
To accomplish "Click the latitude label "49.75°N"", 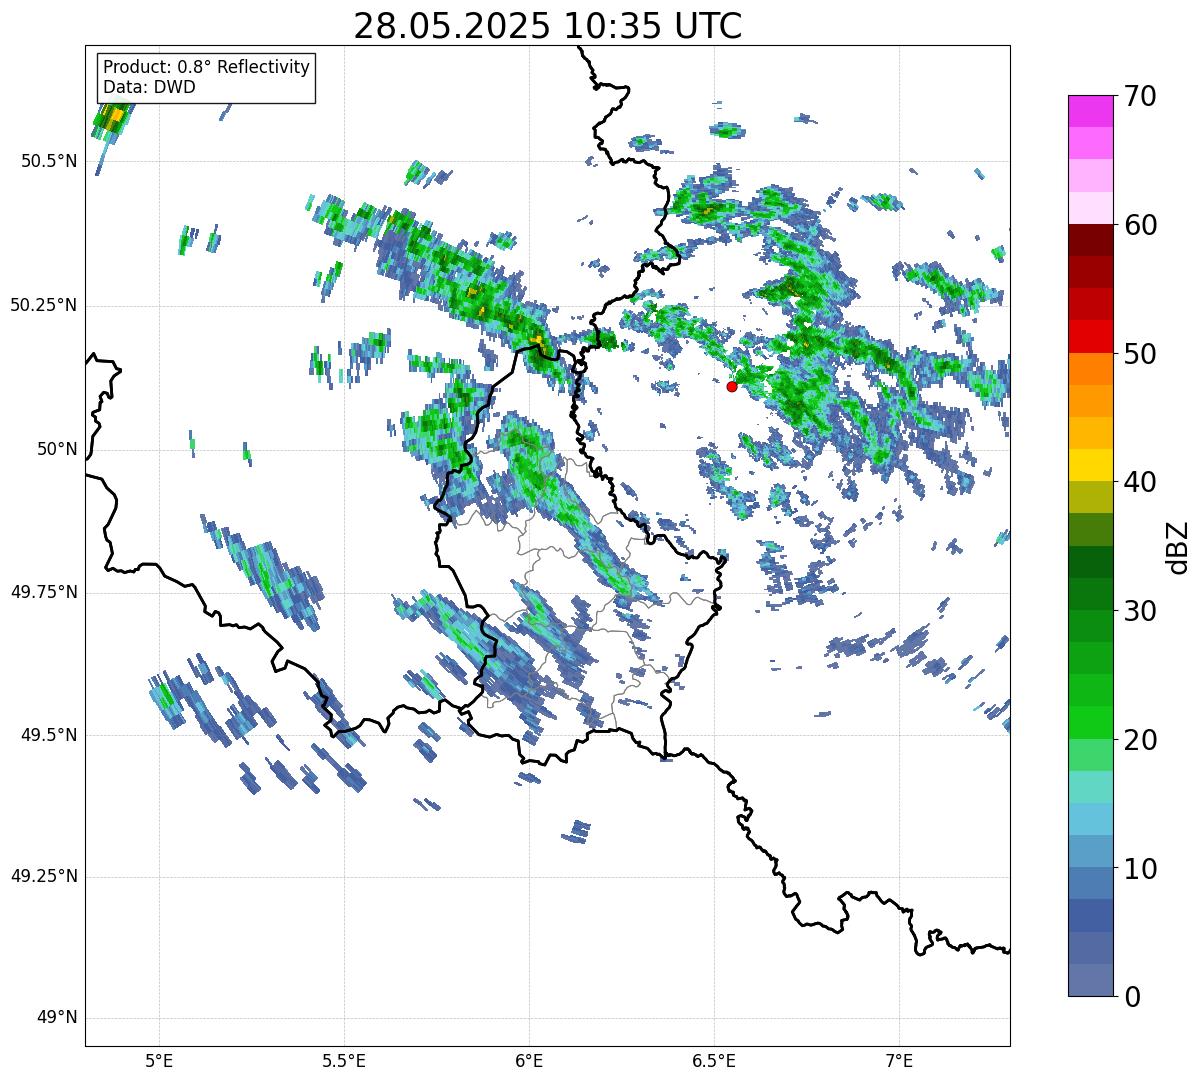I will point(44,592).
